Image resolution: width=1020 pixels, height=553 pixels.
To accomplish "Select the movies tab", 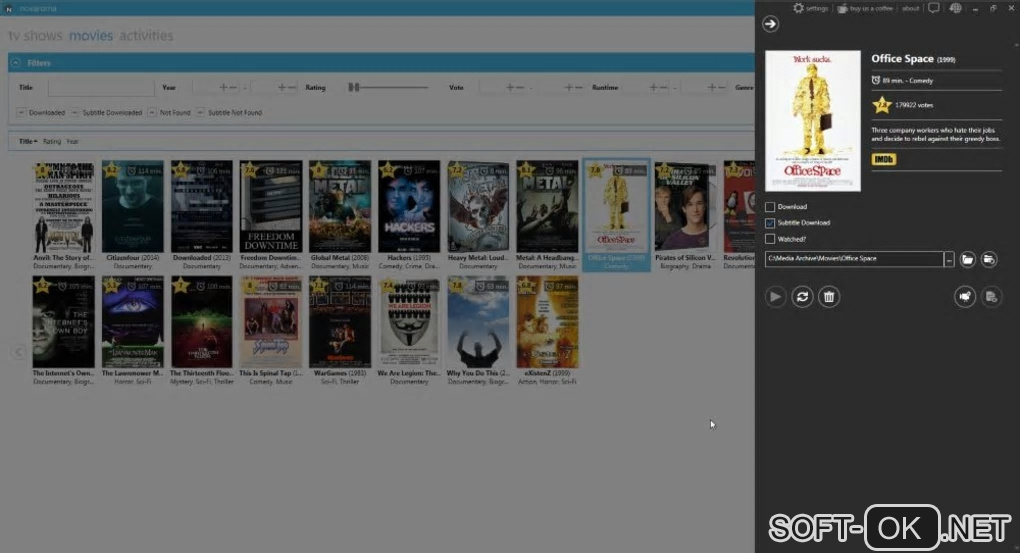I will 91,36.
